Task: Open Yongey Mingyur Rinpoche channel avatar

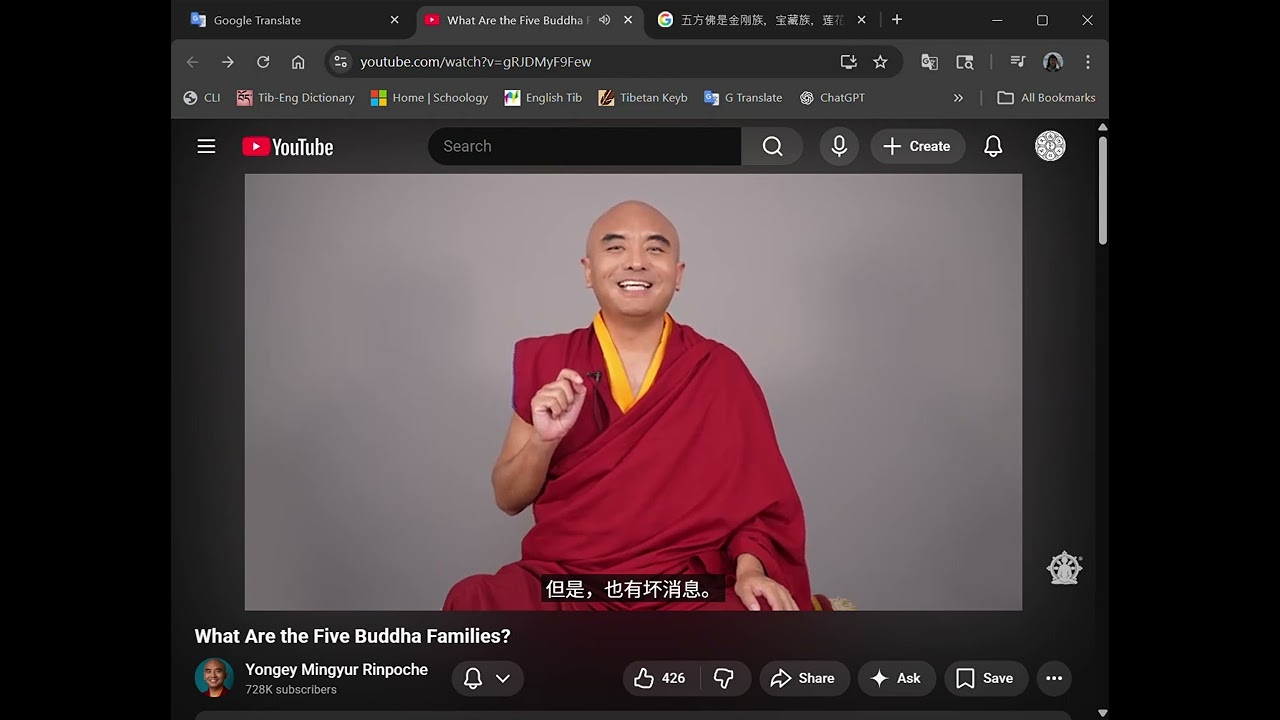Action: [x=214, y=677]
